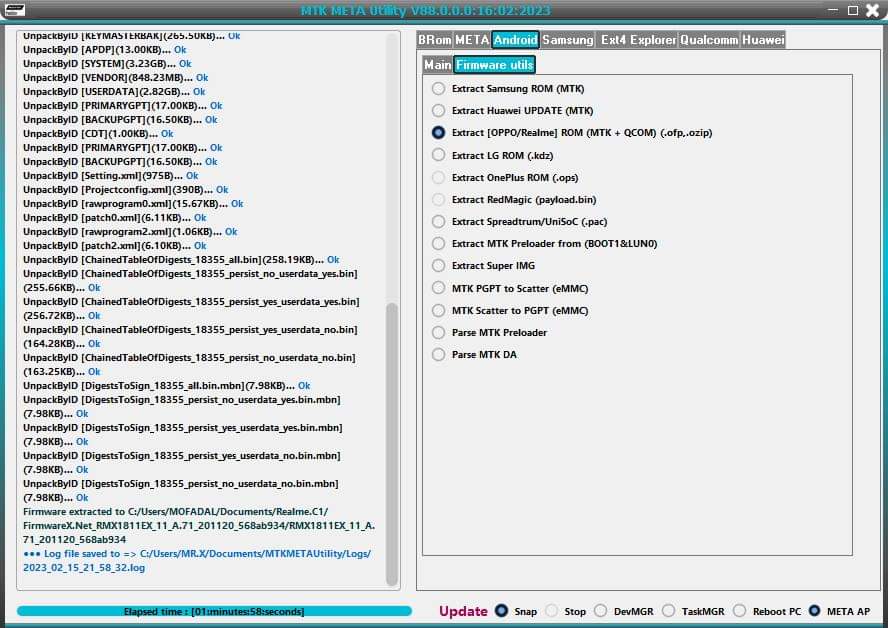Click the UnpackByID [SYSTEM](3.23GB) log line

tap(107, 63)
